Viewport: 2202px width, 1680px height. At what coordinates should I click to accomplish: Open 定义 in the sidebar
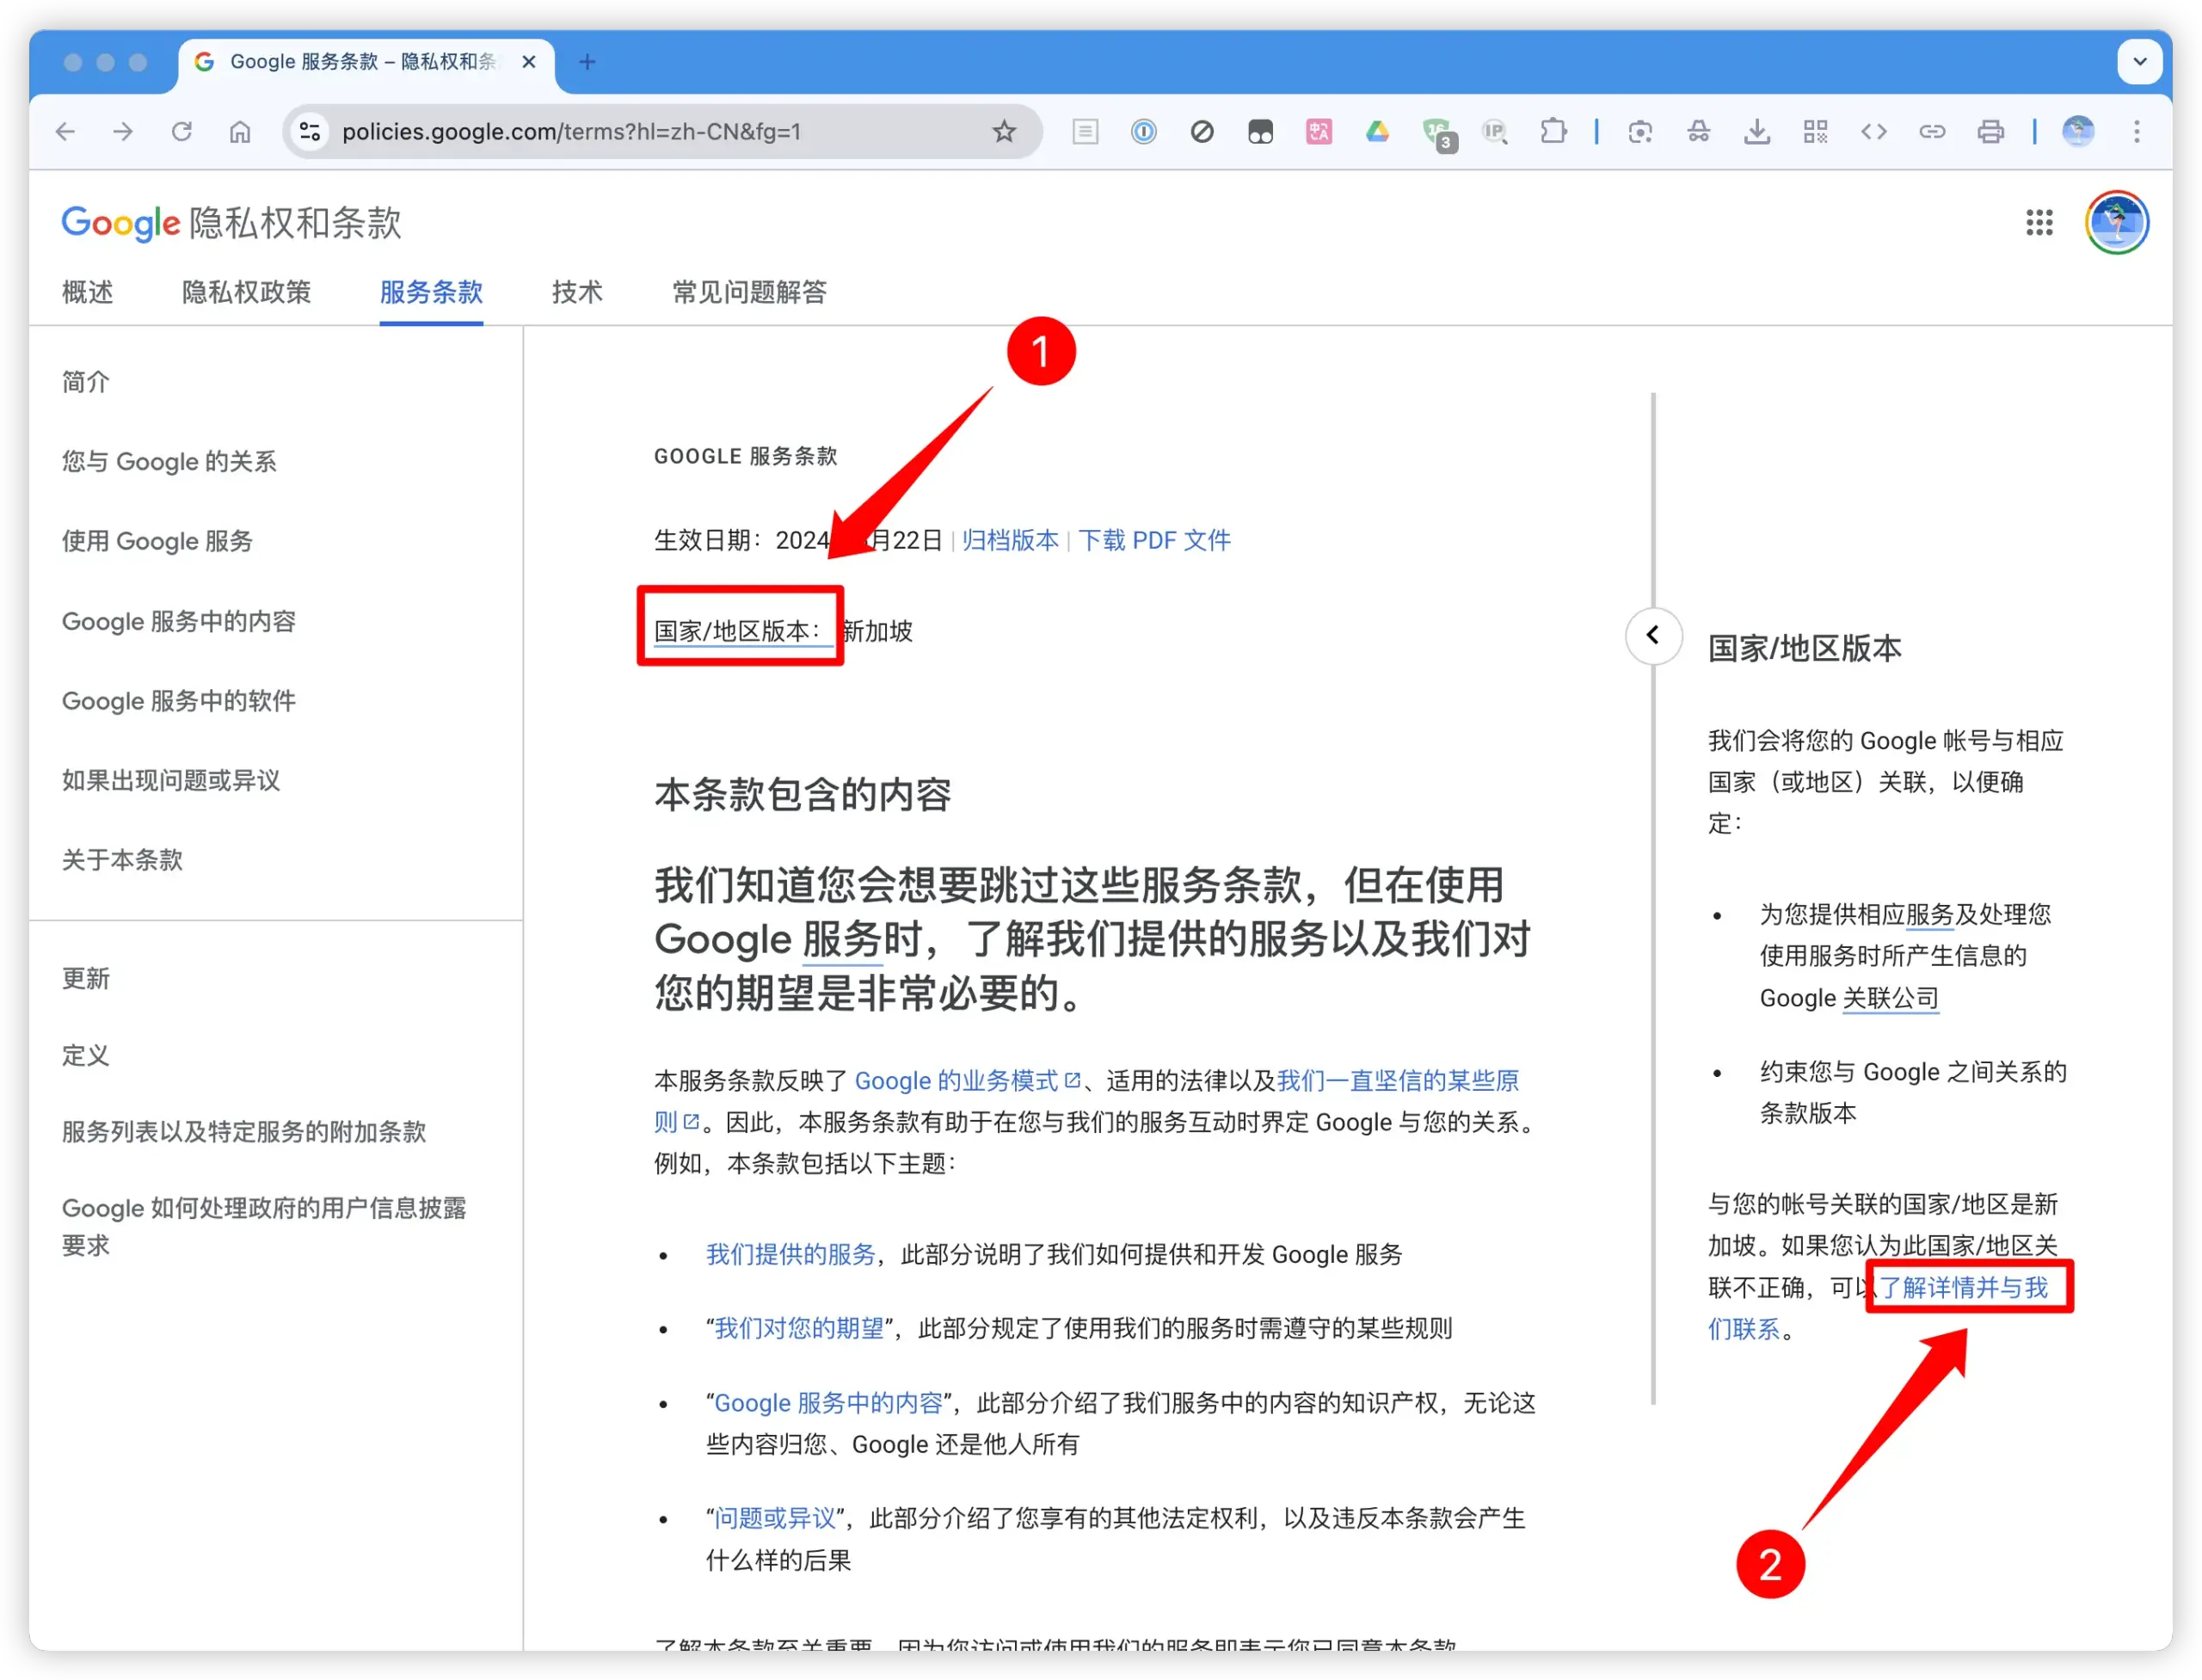click(86, 1055)
